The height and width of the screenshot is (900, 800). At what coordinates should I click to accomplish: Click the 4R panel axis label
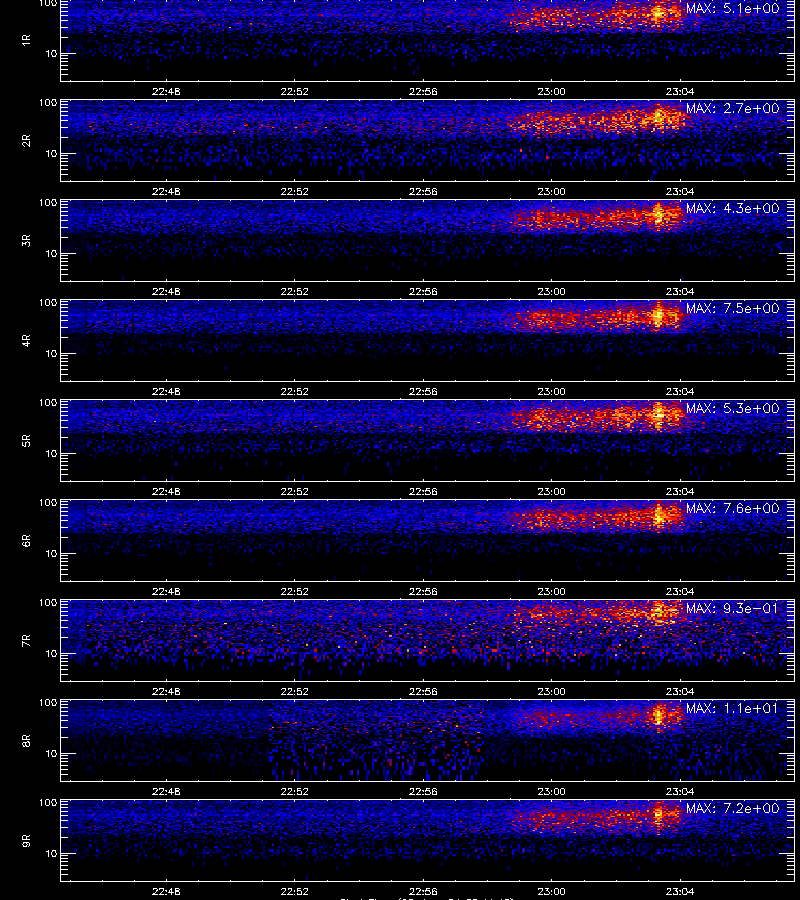(x=26, y=340)
